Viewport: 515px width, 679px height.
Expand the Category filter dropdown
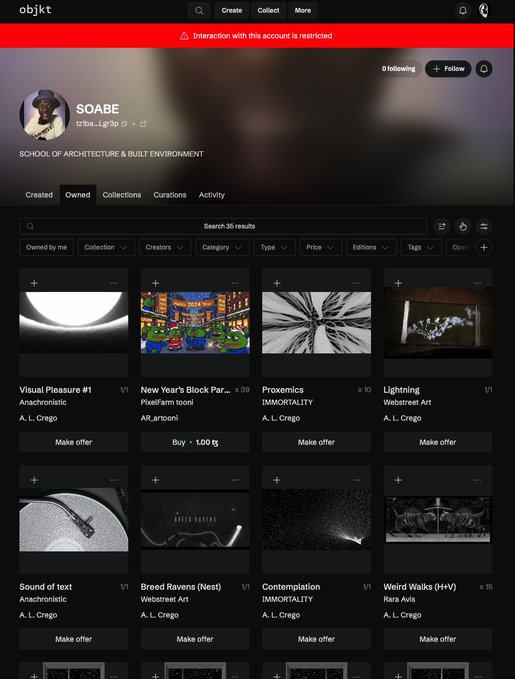tap(222, 247)
